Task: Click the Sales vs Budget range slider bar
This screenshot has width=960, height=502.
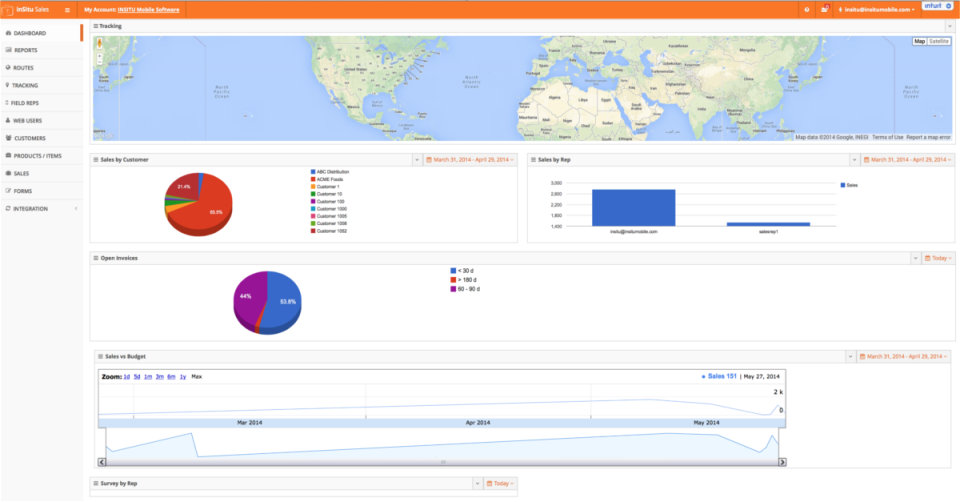Action: [x=442, y=462]
